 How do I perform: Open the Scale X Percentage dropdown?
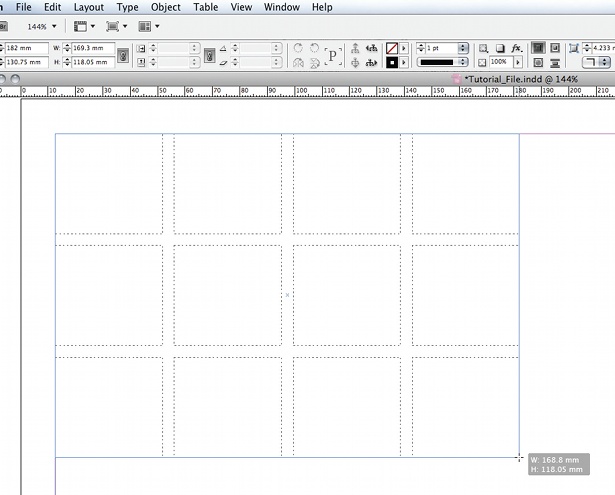[194, 48]
